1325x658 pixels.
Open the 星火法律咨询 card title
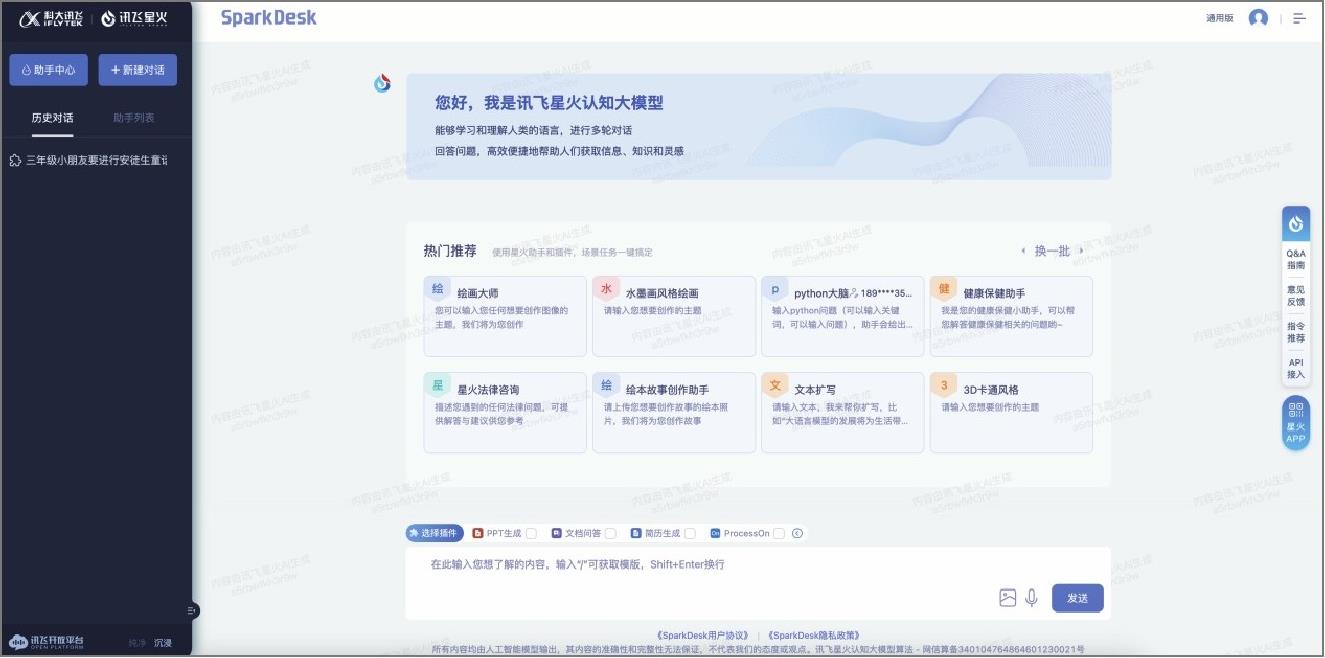tap(488, 390)
